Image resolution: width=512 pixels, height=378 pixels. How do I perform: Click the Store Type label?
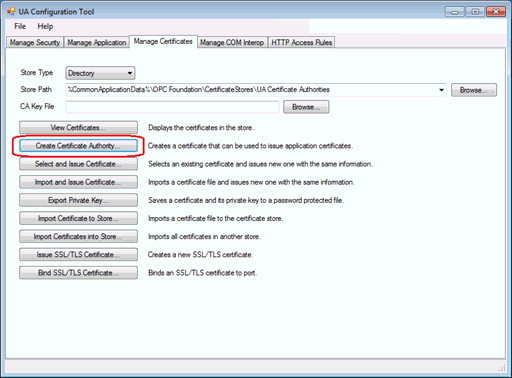pos(37,73)
